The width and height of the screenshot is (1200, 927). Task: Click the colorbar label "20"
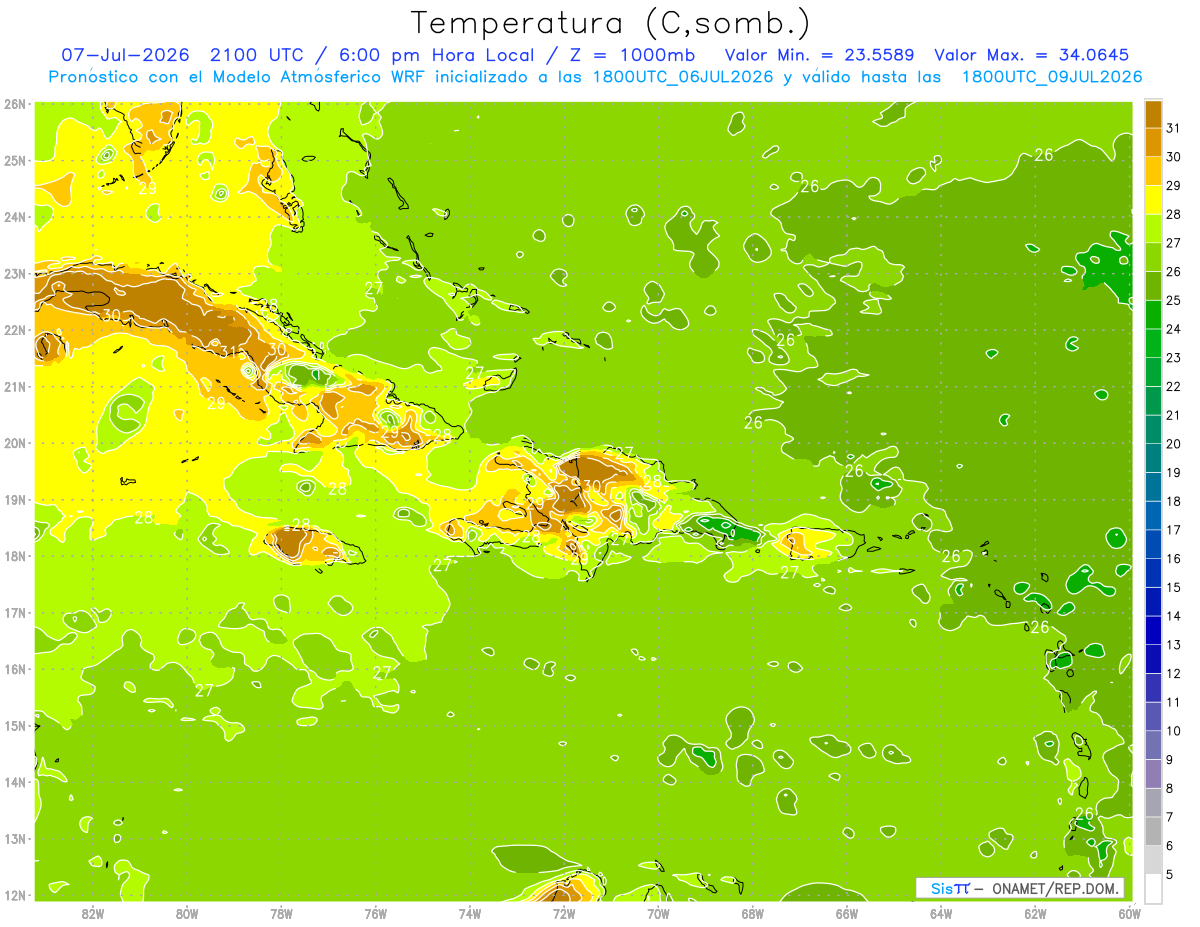point(1174,443)
